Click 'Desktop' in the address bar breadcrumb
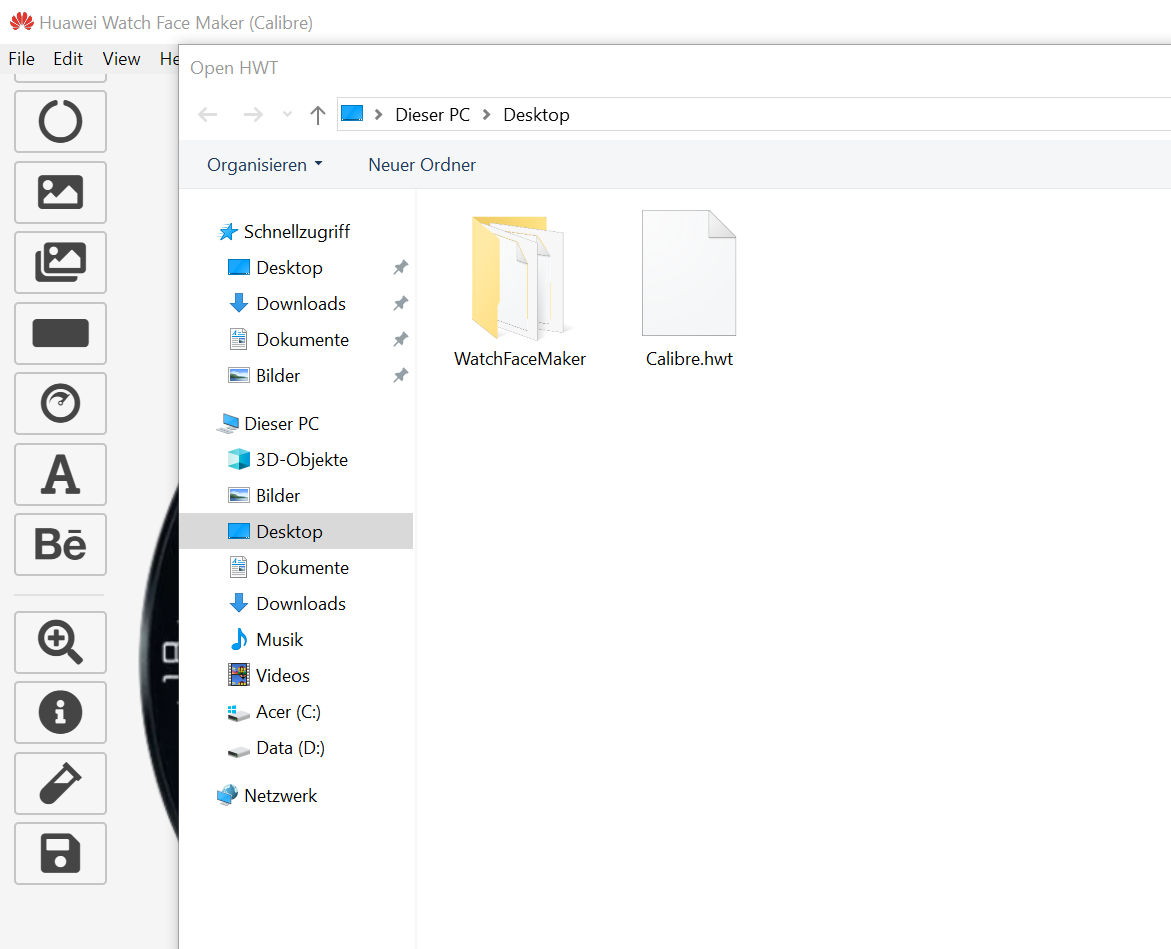1171x949 pixels. (536, 115)
